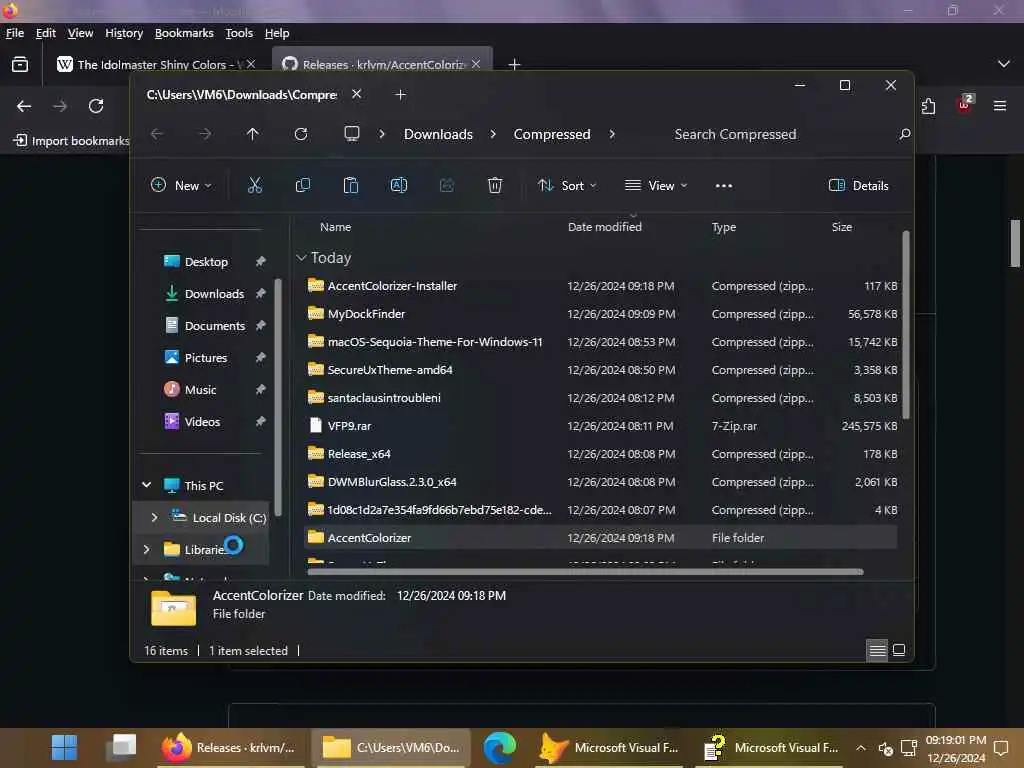The image size is (1024, 768).
Task: Select the MyDockFinder zip file
Action: pos(601,314)
